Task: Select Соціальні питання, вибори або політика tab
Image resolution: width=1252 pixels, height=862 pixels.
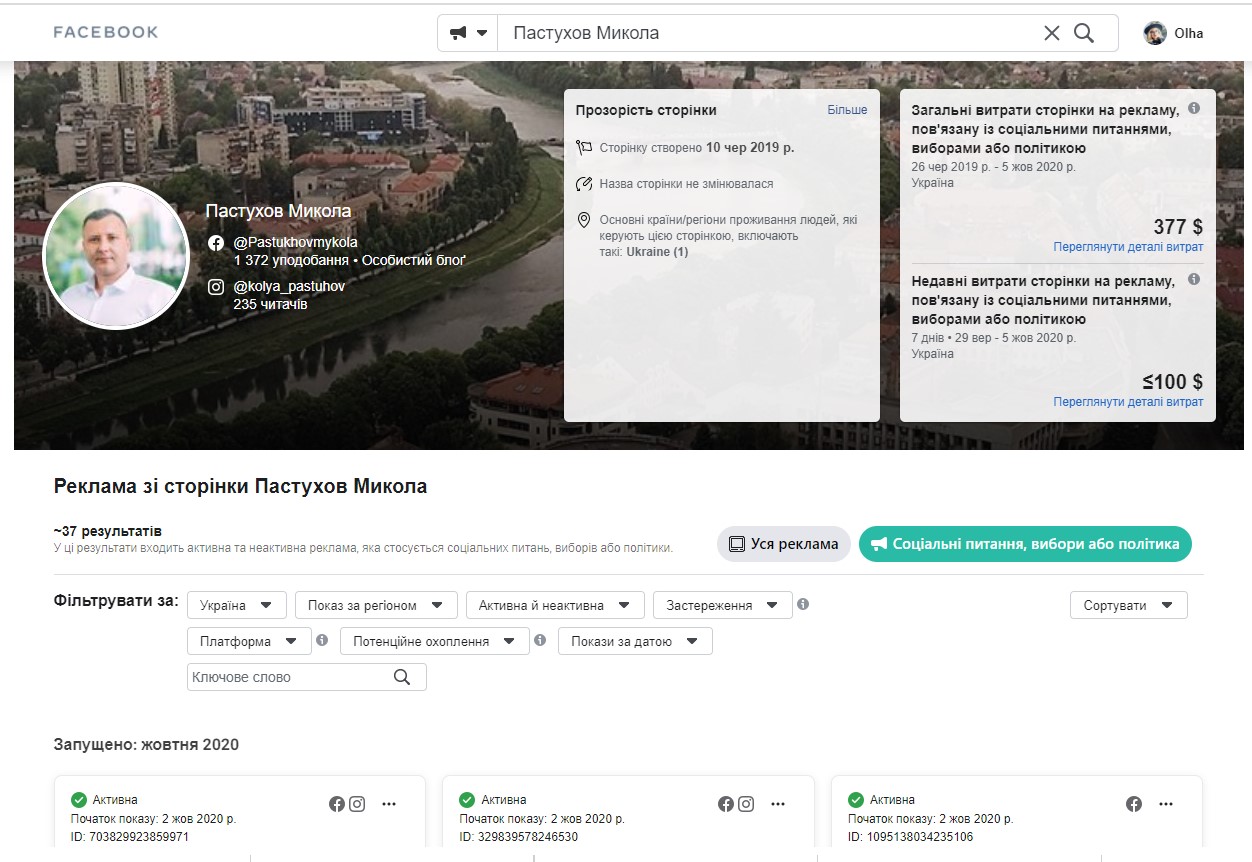Action: tap(1025, 544)
